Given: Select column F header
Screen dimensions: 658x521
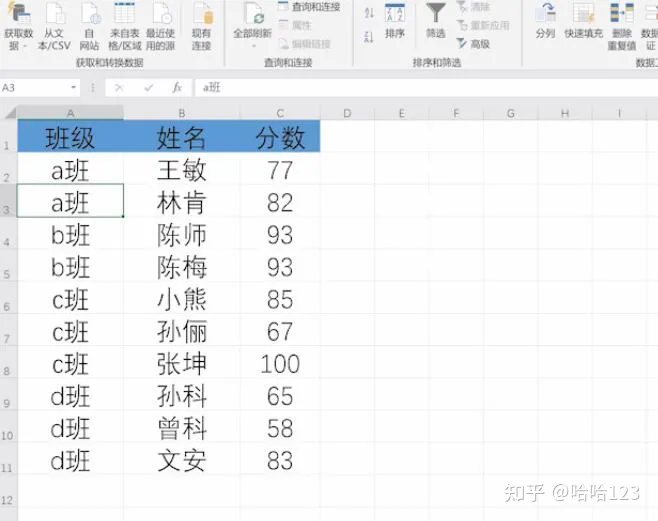Looking at the screenshot, I should click(x=456, y=113).
